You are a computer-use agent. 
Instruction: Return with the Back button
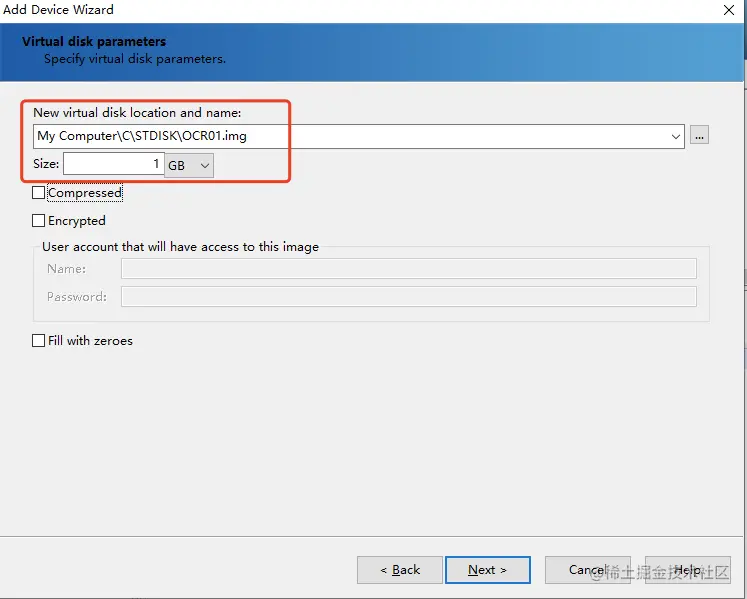click(x=400, y=570)
